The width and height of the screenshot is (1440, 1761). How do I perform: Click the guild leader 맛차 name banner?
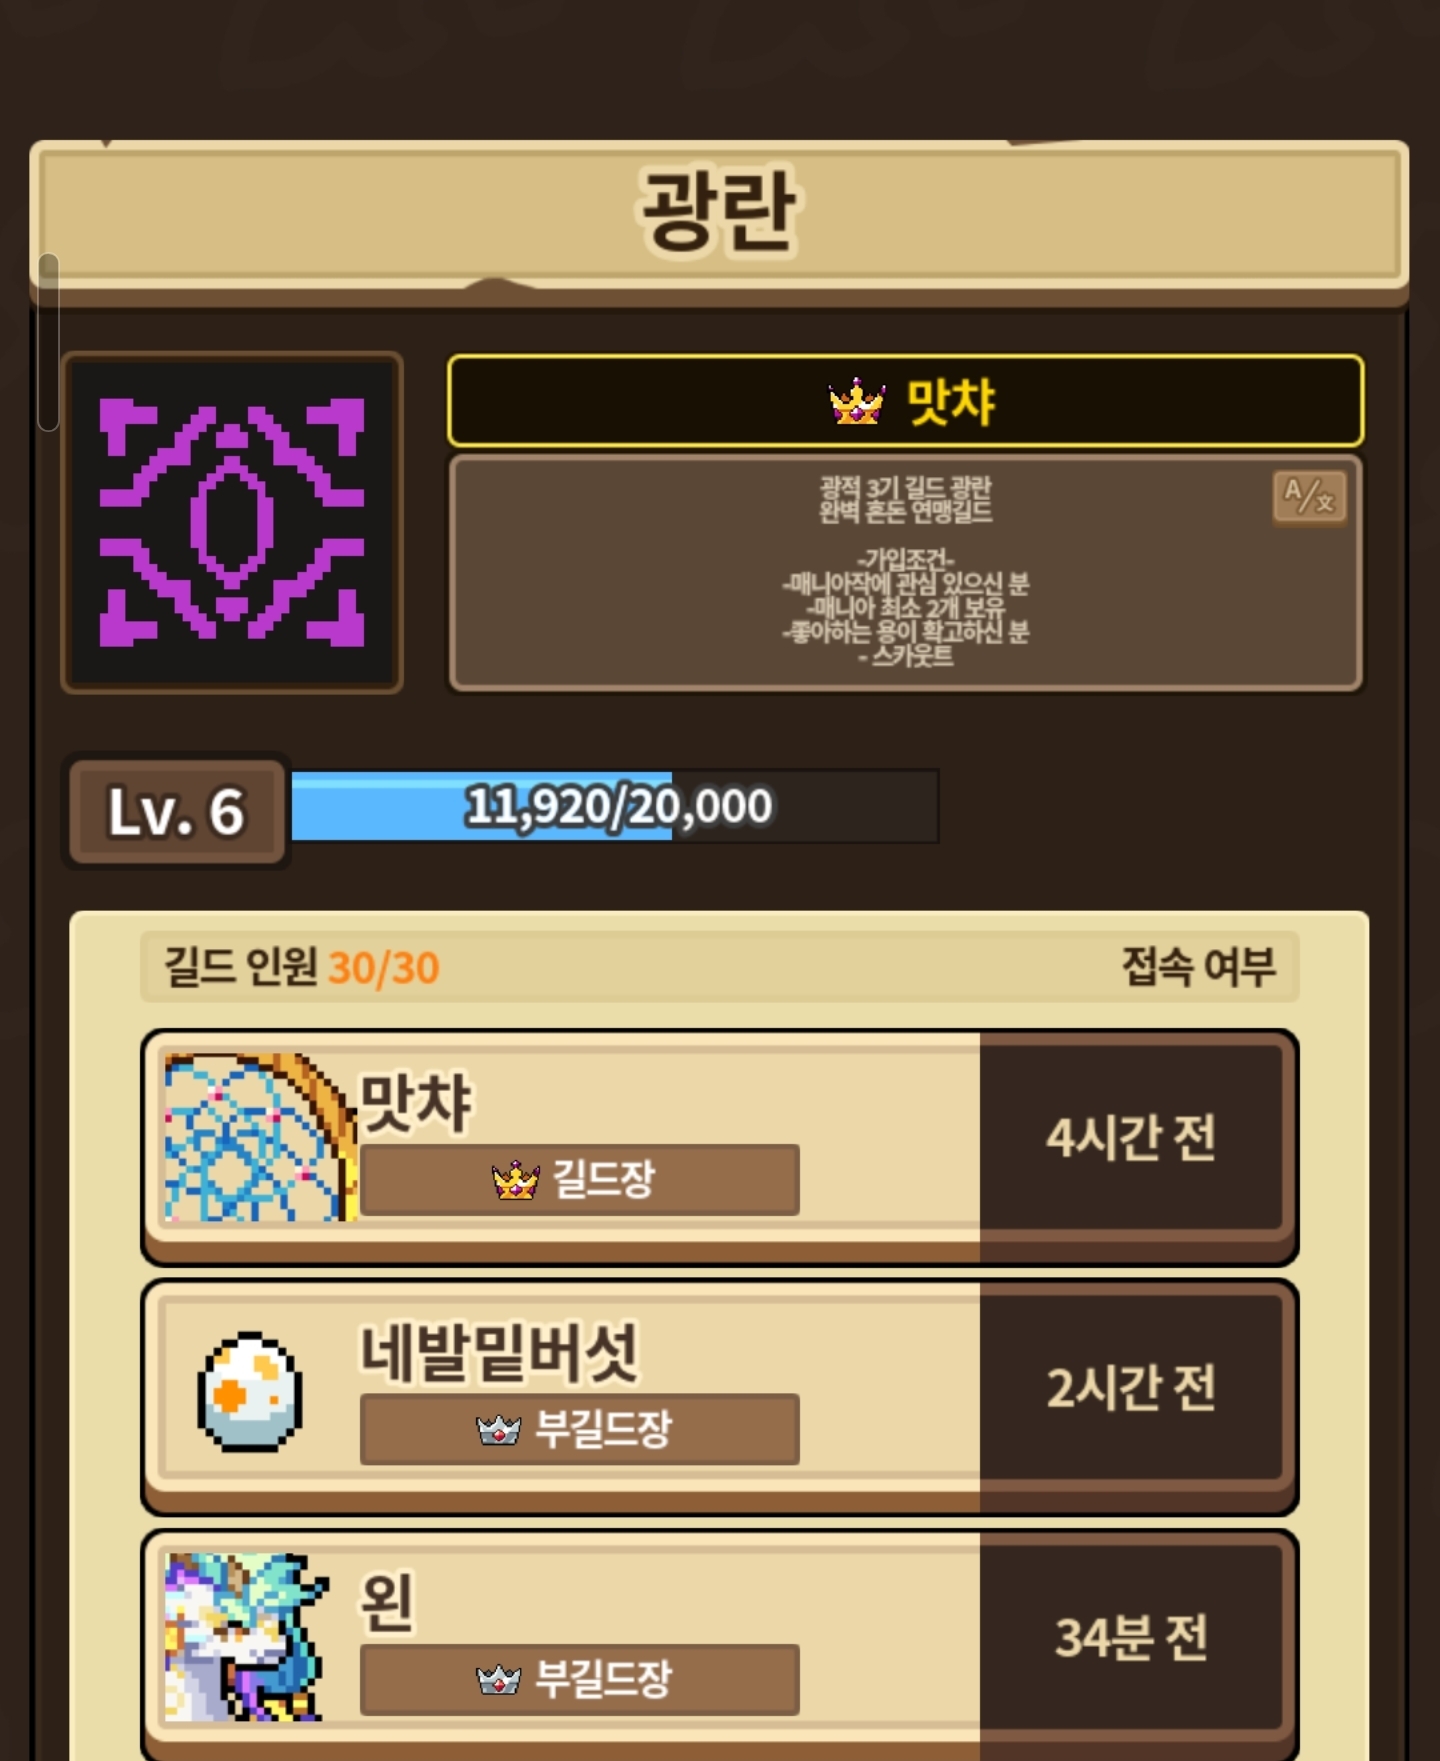pyautogui.click(x=906, y=401)
